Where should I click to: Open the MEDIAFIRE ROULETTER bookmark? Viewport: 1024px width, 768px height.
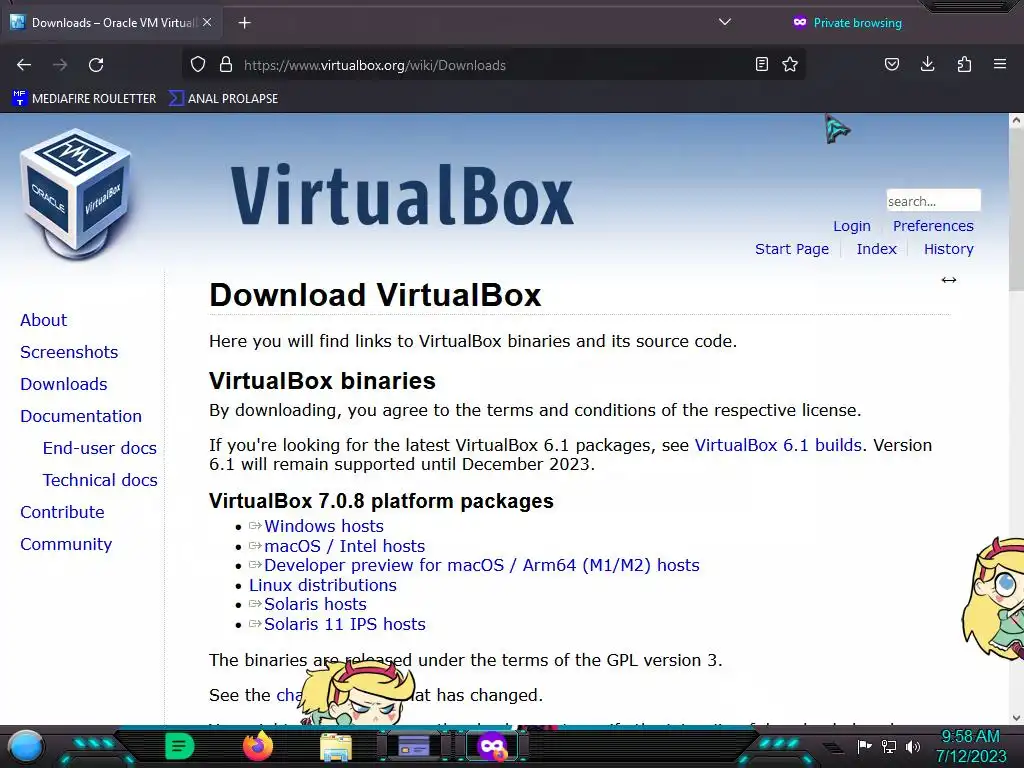pyautogui.click(x=84, y=99)
